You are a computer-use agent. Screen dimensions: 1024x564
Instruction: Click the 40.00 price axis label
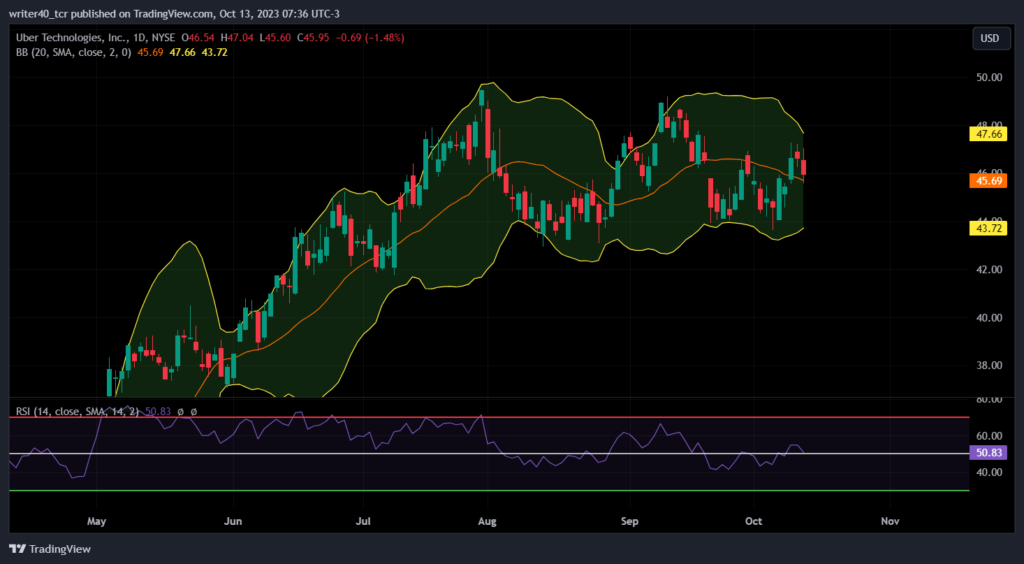tap(988, 318)
